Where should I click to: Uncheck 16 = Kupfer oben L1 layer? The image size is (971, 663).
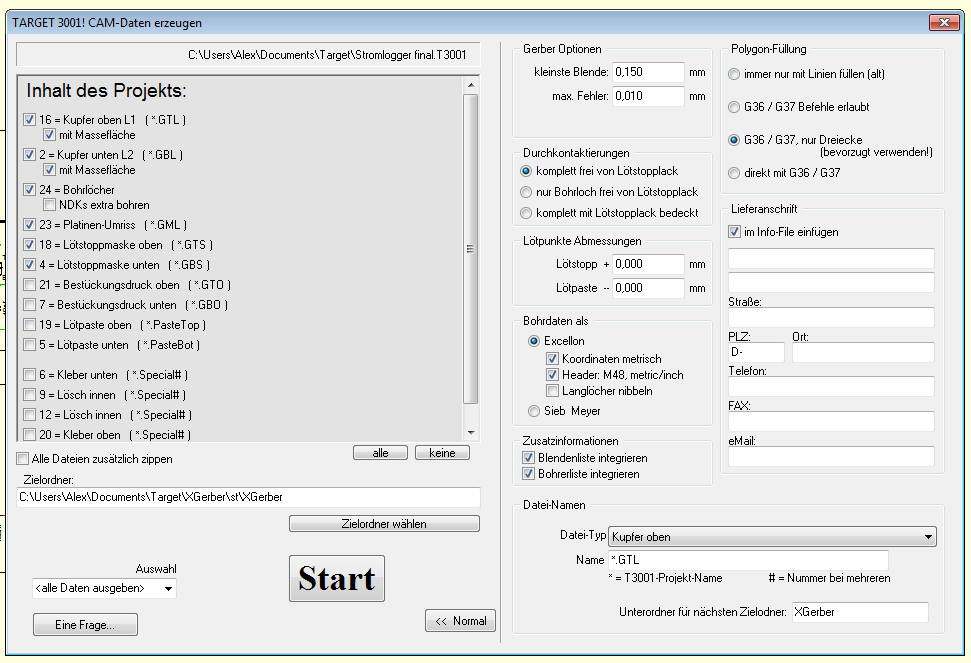29,119
